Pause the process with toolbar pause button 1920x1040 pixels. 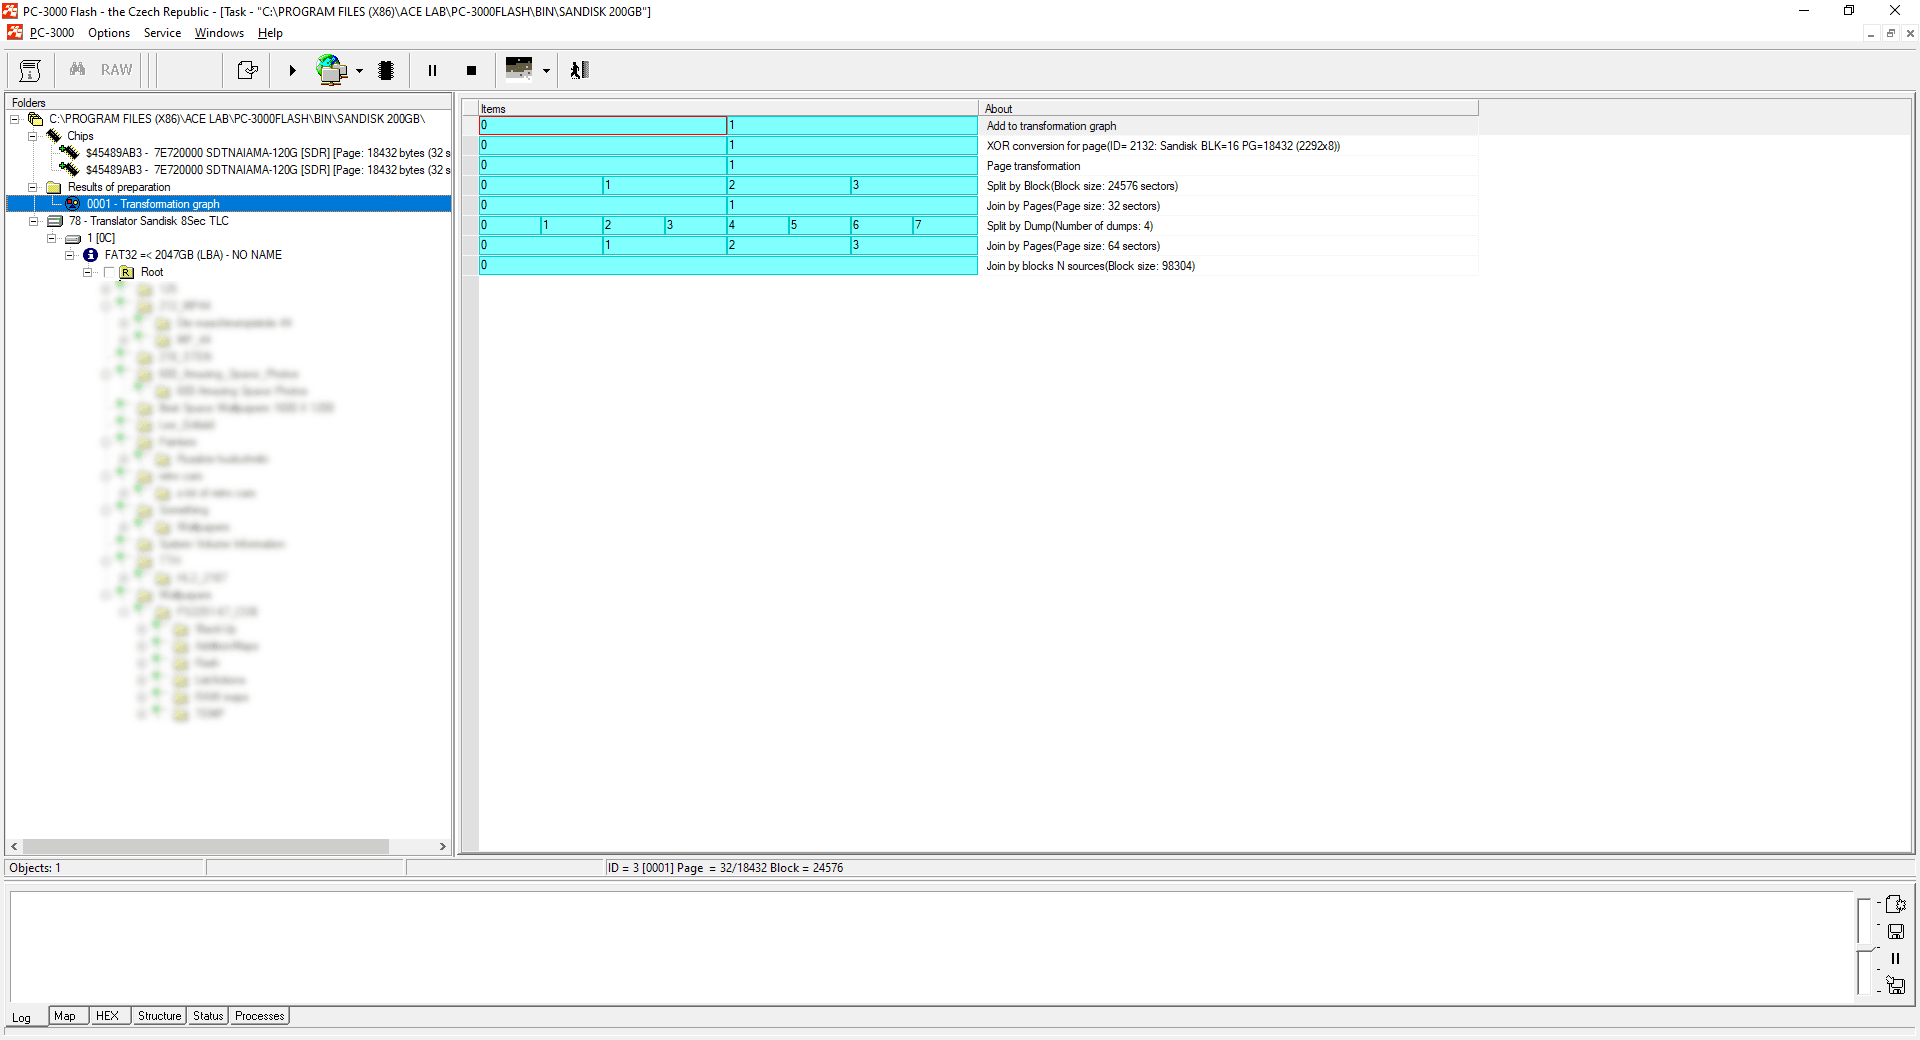tap(432, 70)
